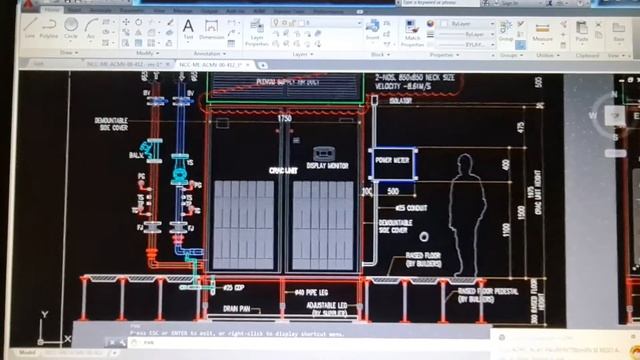Click the DRAIN PAN label in drawing
640x360 pixels.
[x=236, y=309]
